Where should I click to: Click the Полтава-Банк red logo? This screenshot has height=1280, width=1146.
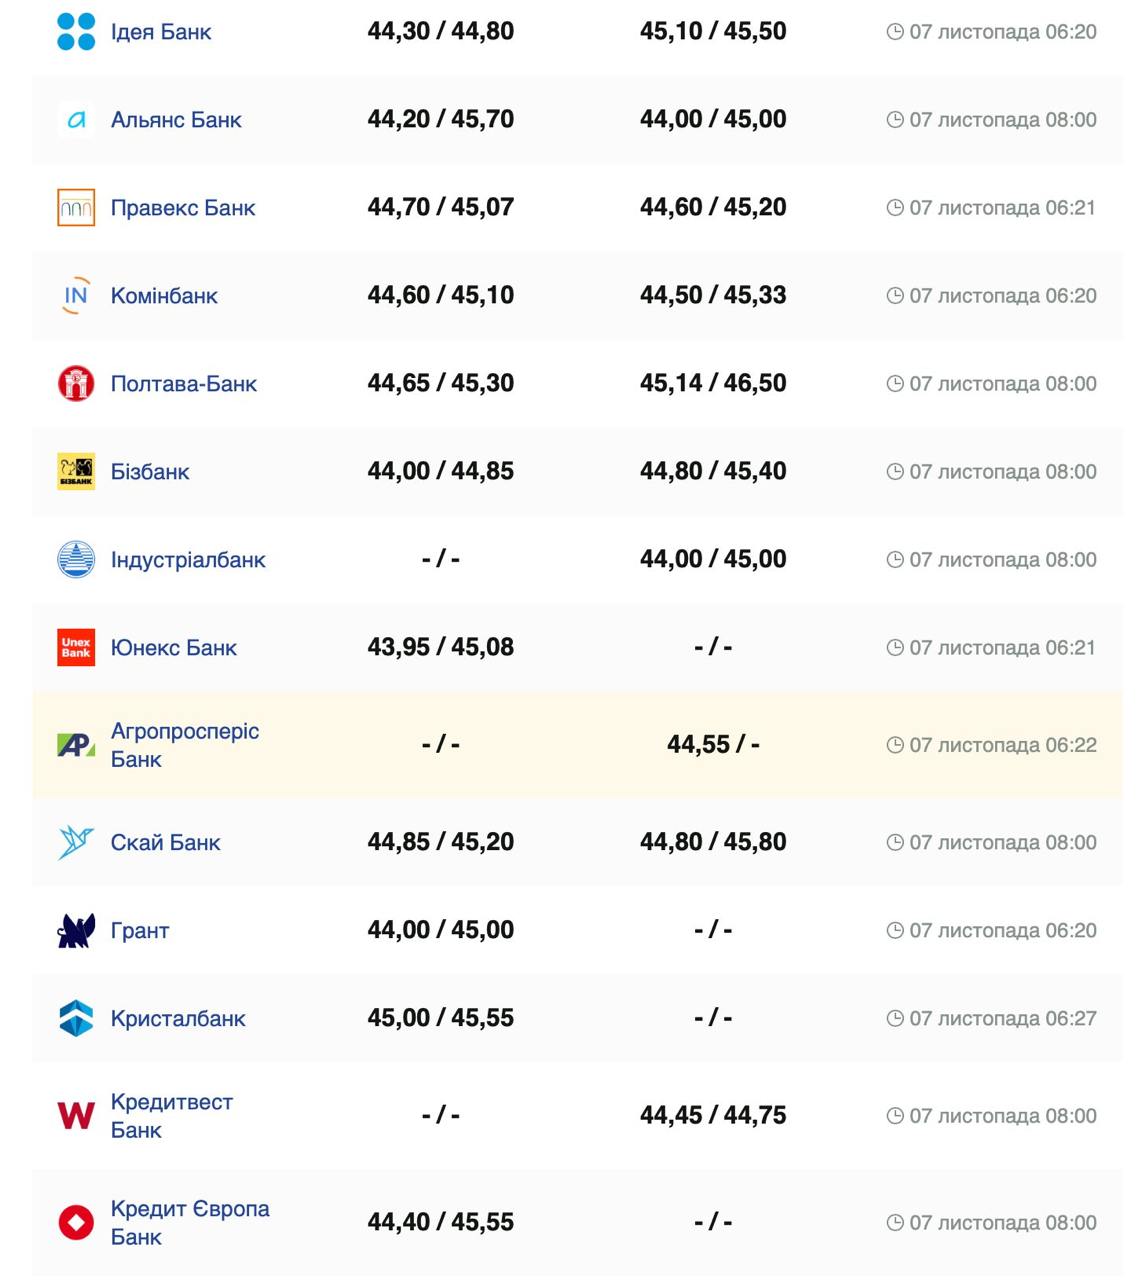76,384
